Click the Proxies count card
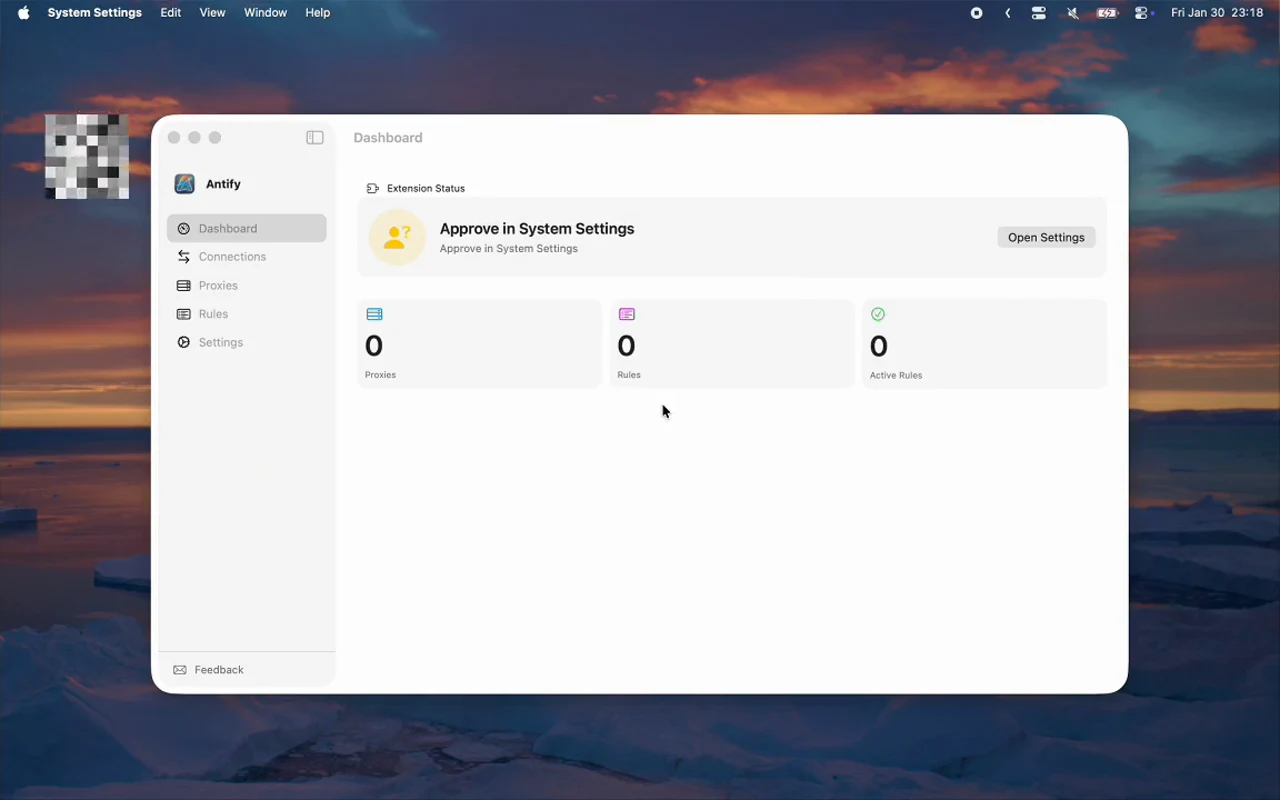Image resolution: width=1280 pixels, height=800 pixels. [x=480, y=343]
